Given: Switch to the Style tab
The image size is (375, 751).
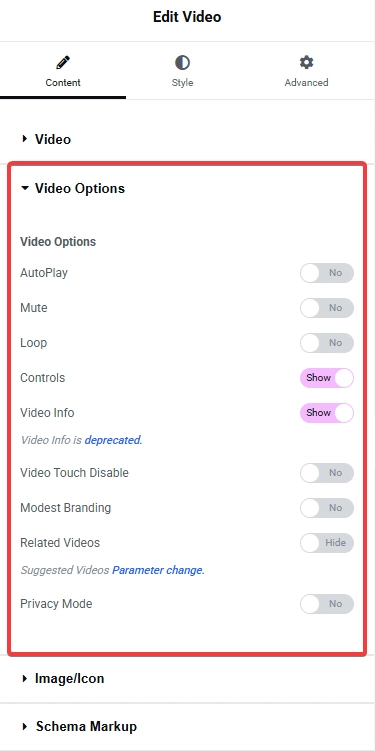Looking at the screenshot, I should [x=182, y=71].
